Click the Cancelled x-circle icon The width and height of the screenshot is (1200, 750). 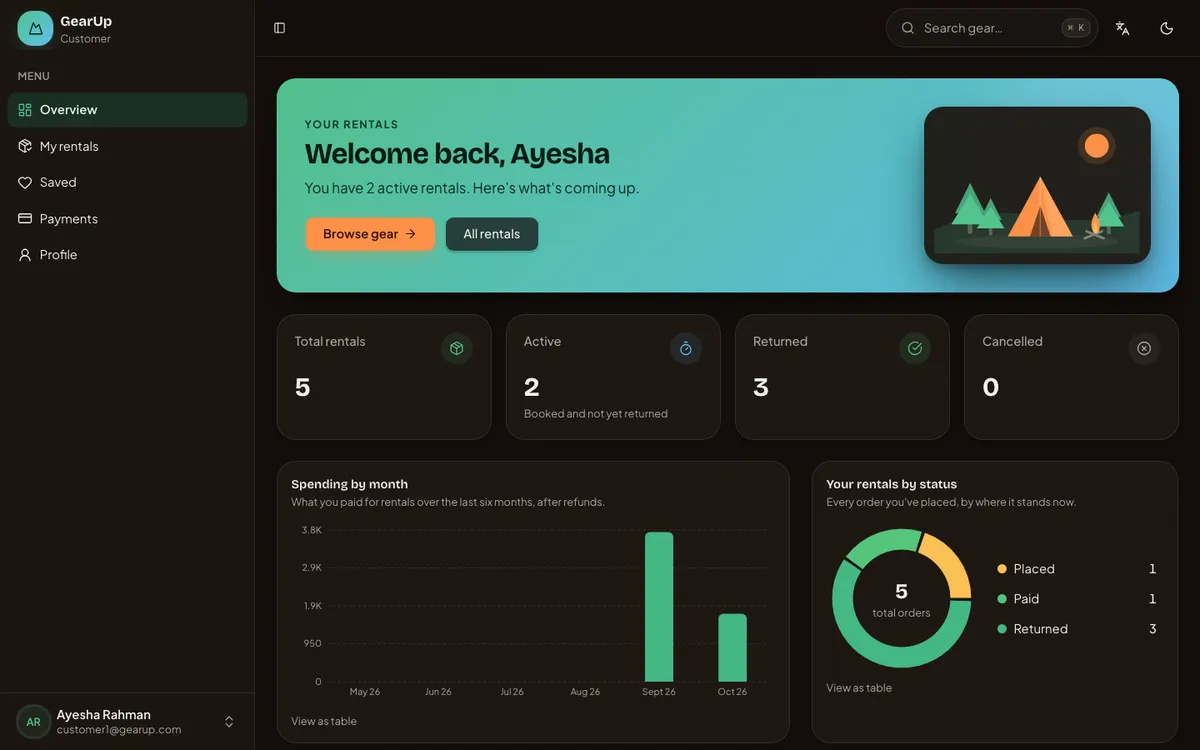[1144, 348]
